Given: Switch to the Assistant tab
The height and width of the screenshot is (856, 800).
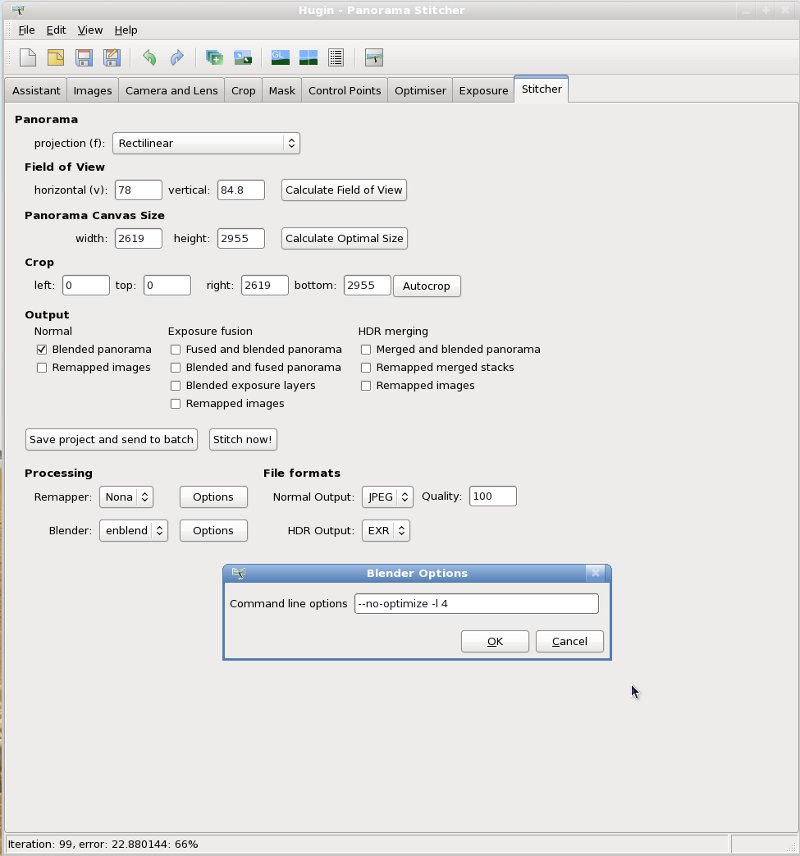Looking at the screenshot, I should [36, 91].
